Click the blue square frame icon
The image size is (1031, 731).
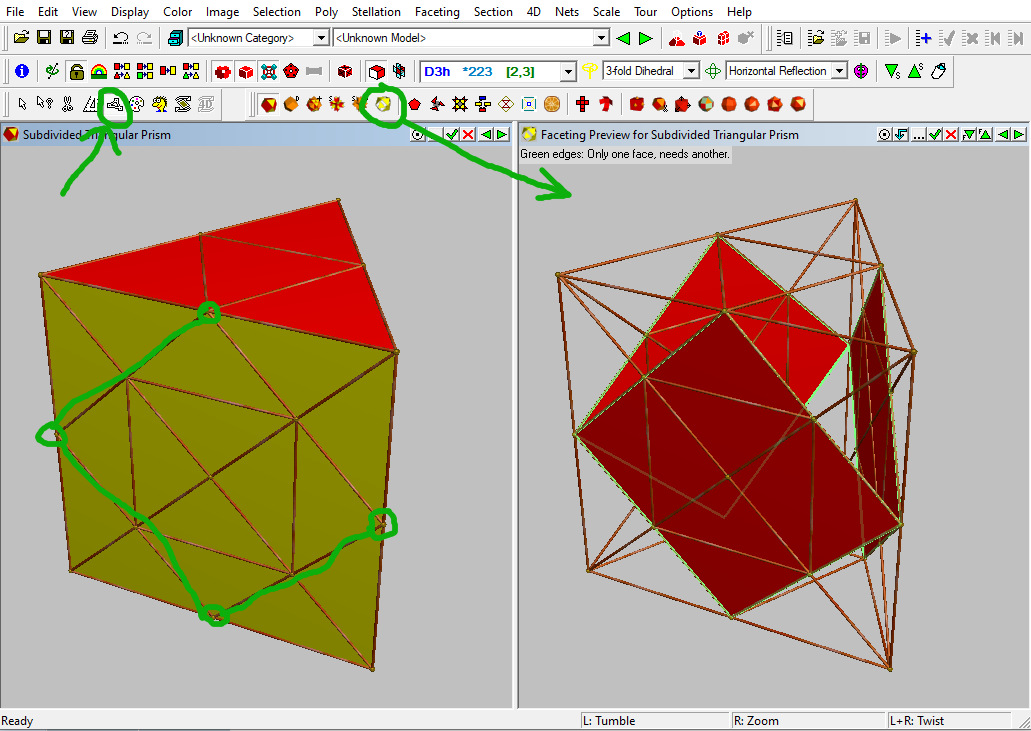click(x=529, y=104)
